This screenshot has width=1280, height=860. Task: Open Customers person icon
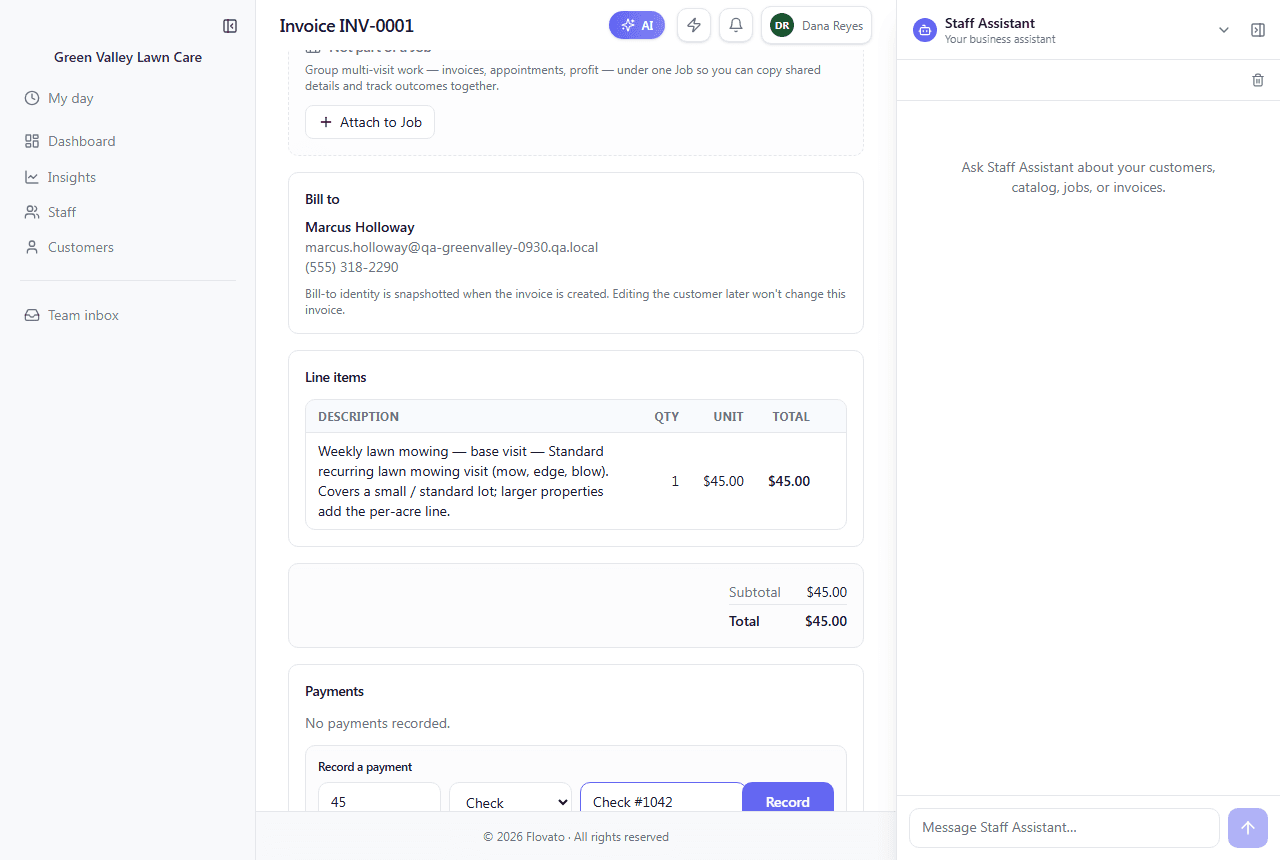click(x=32, y=247)
